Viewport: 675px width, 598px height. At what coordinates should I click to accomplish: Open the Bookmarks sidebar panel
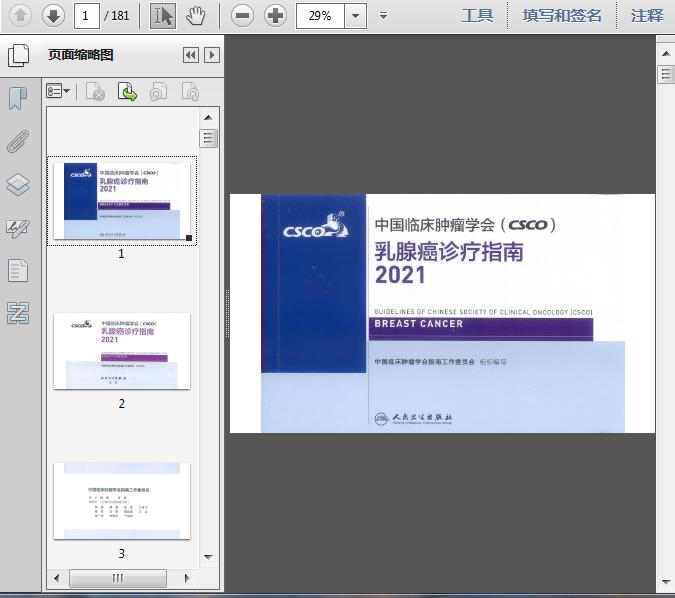(x=18, y=99)
